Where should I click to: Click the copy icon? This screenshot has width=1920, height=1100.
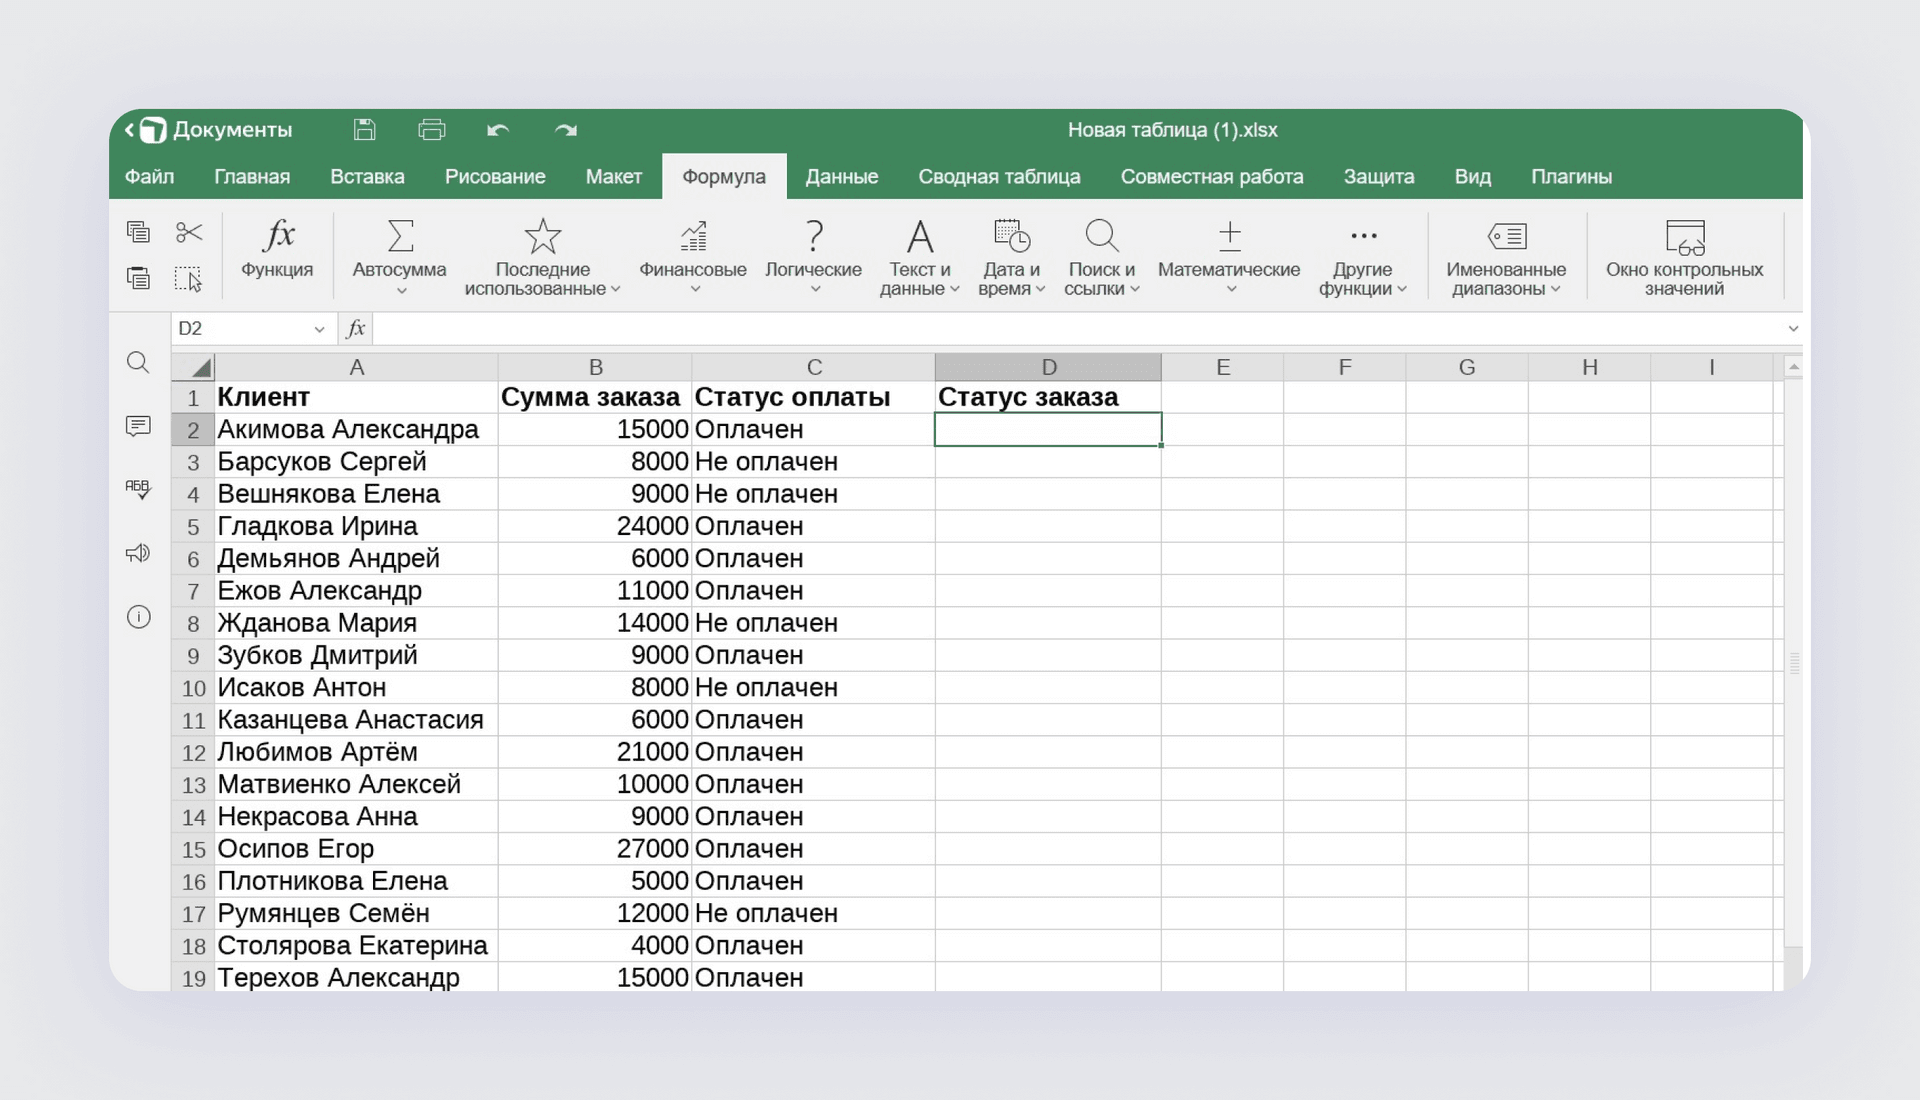[138, 232]
